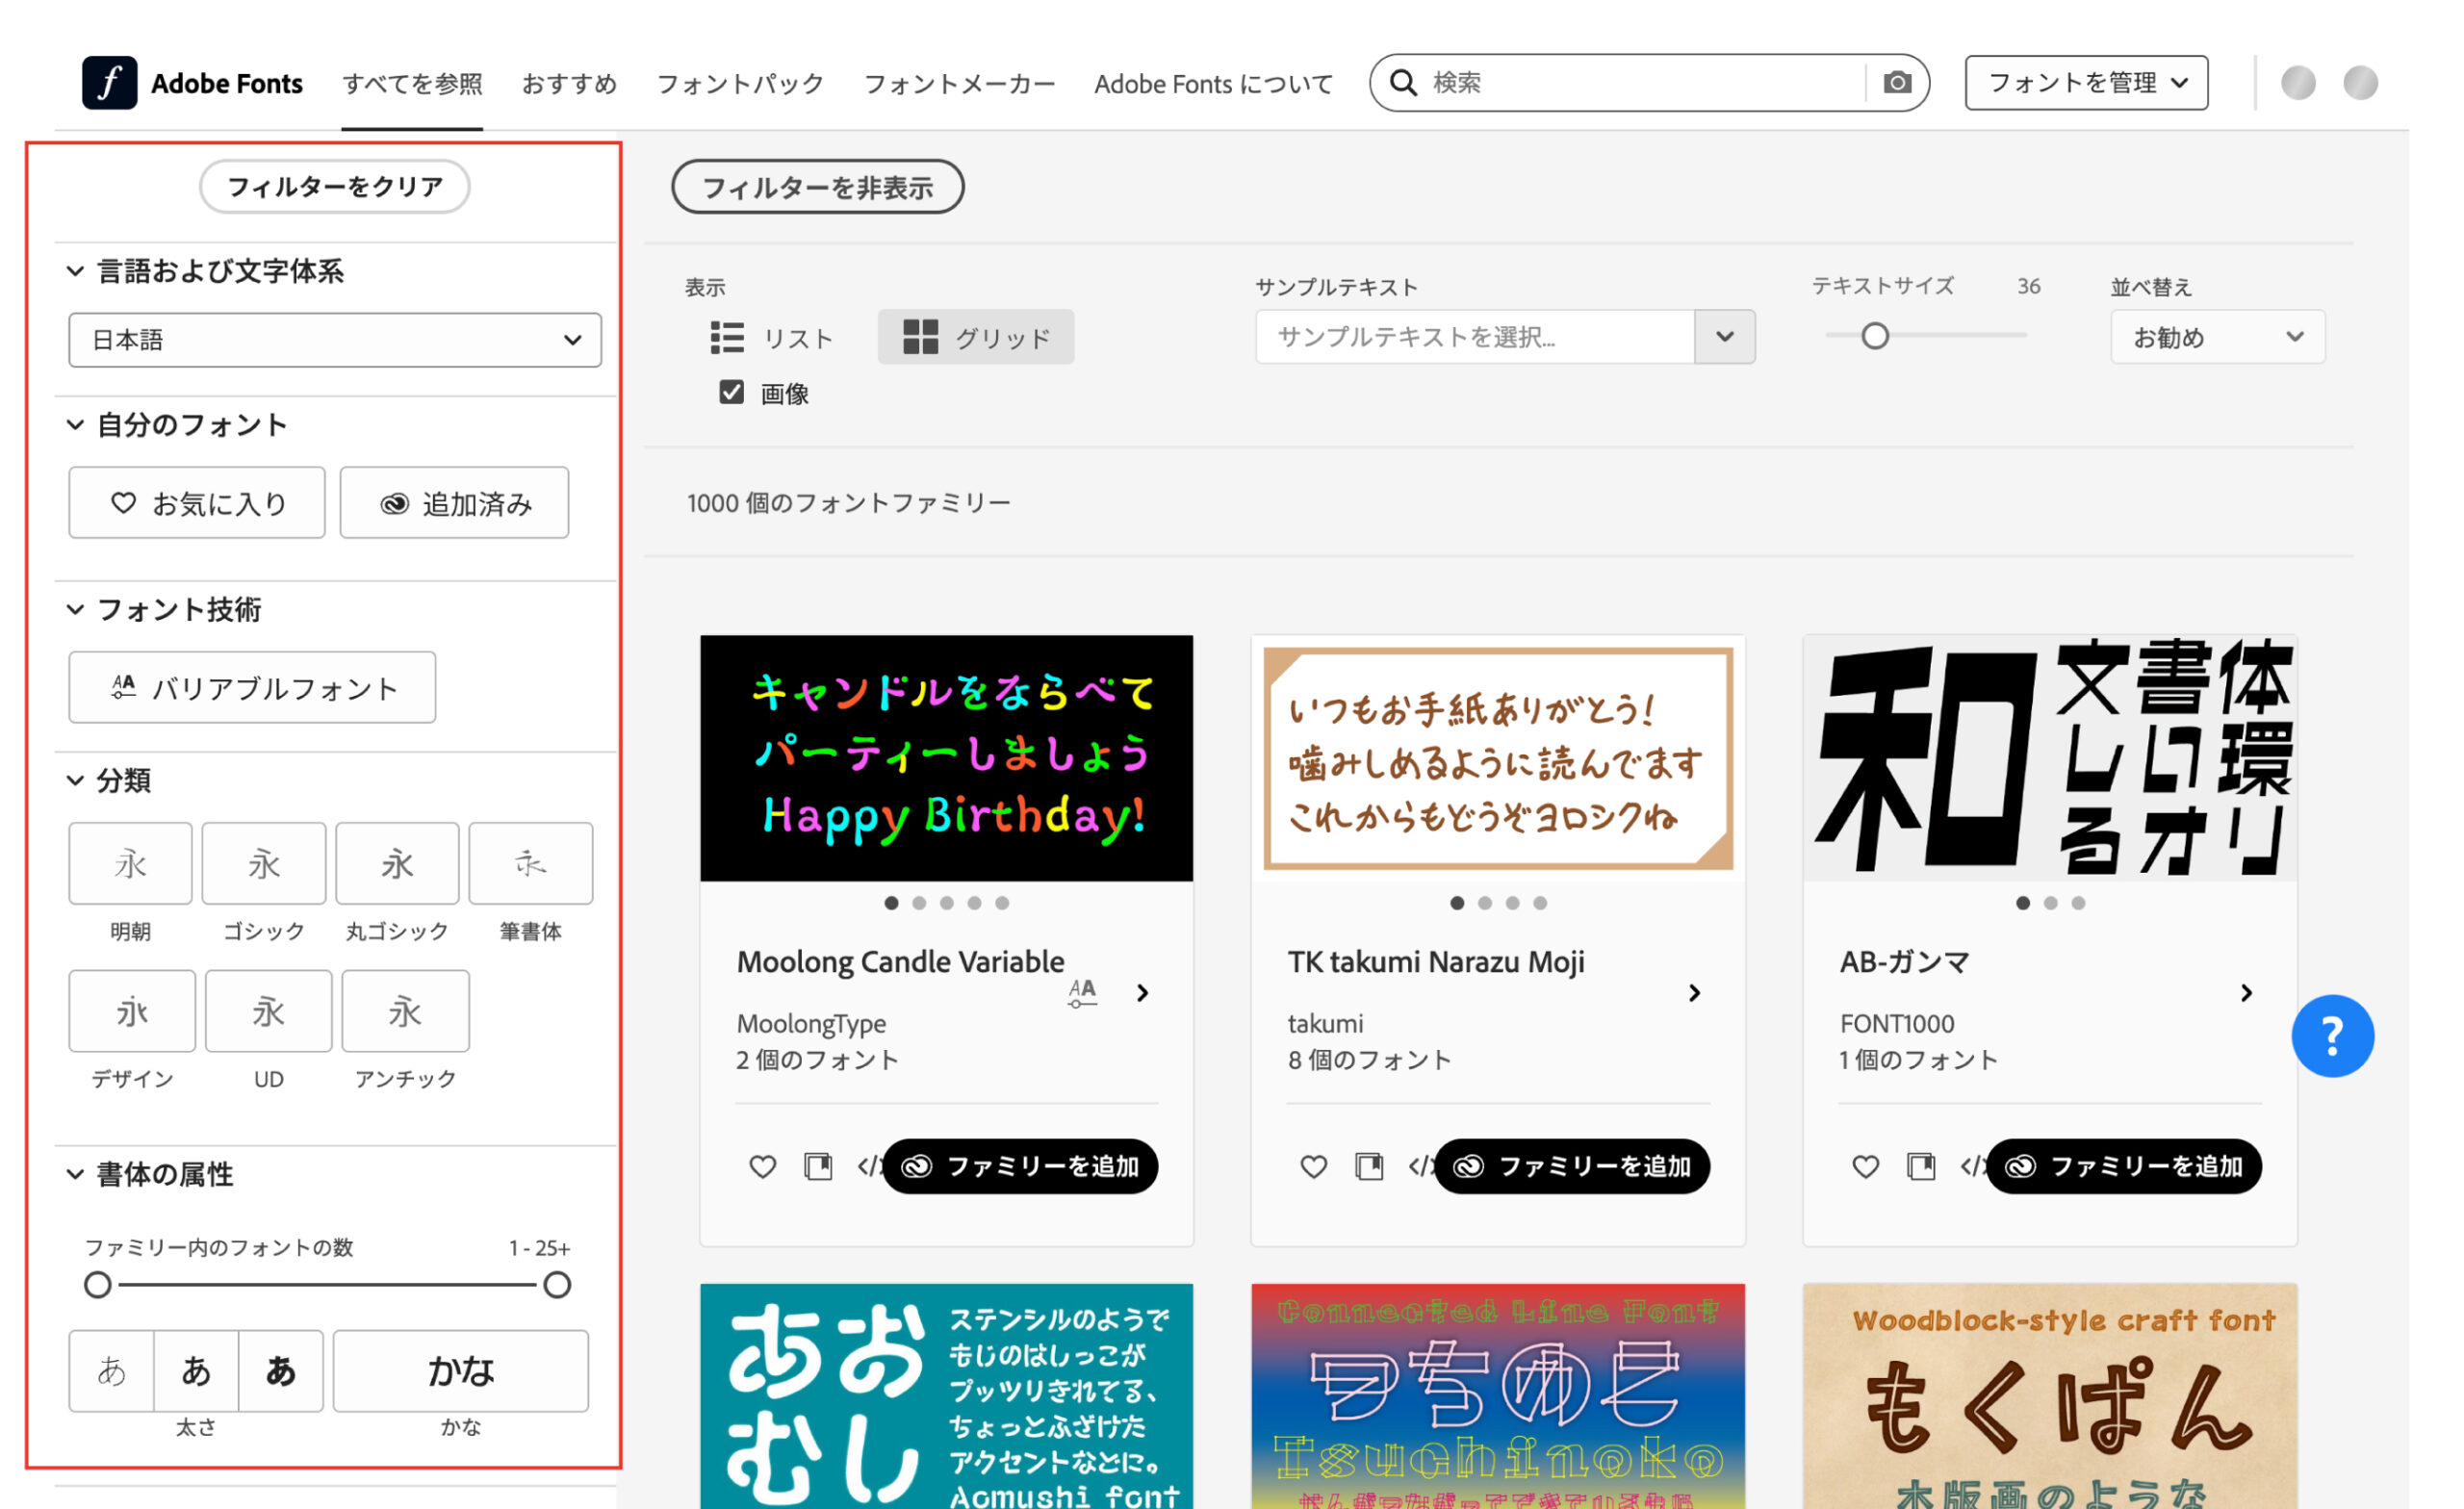The height and width of the screenshot is (1509, 2464).
Task: Toggle お気に入り filter
Action: (197, 503)
